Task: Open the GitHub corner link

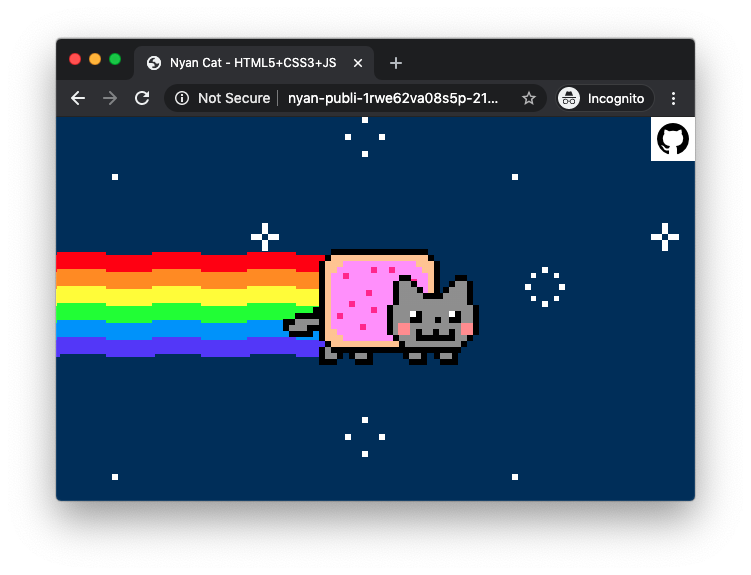Action: click(x=672, y=139)
